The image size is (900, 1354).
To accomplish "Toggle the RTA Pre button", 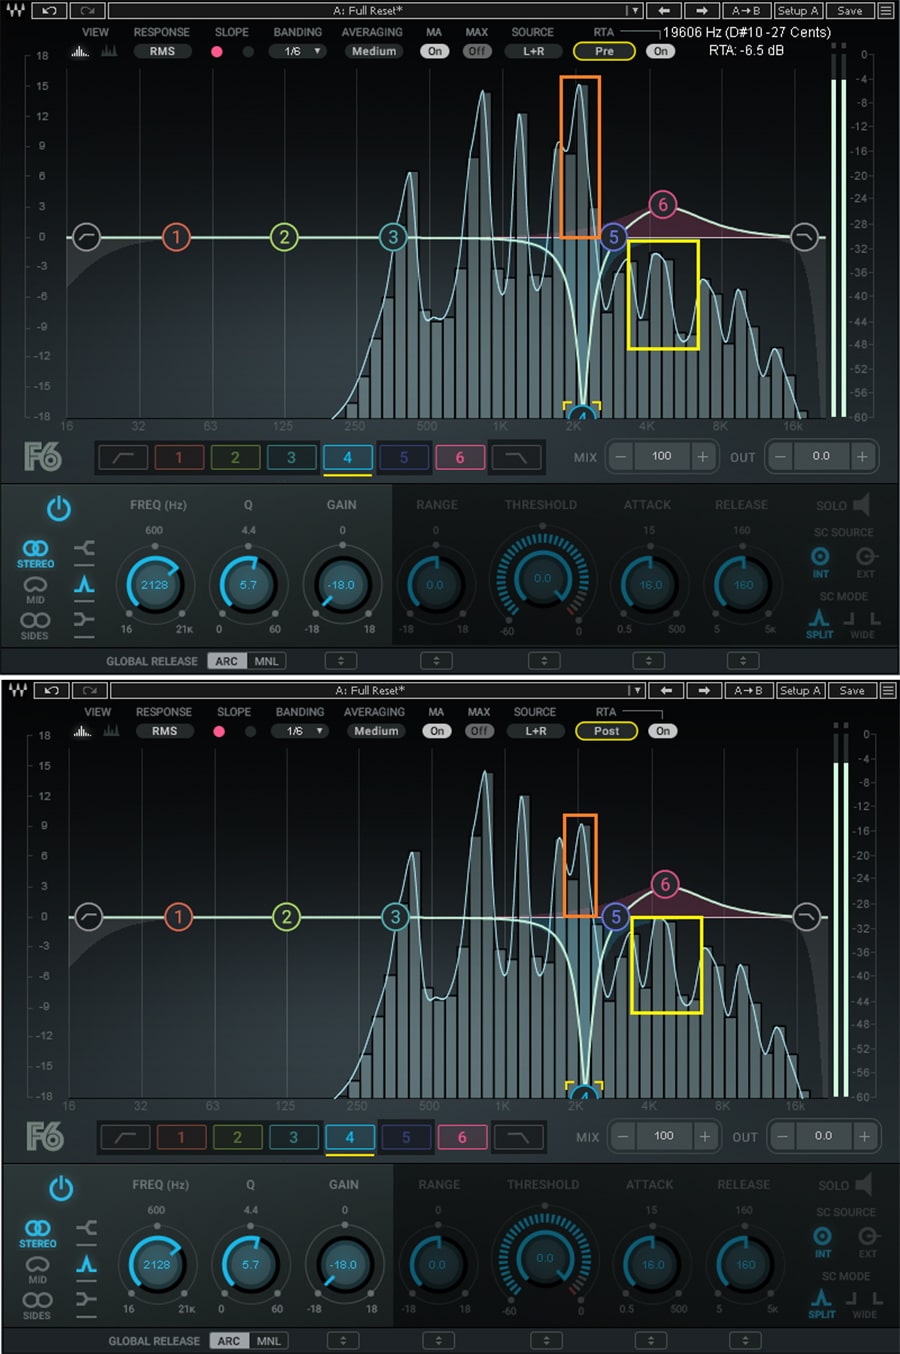I will point(604,51).
